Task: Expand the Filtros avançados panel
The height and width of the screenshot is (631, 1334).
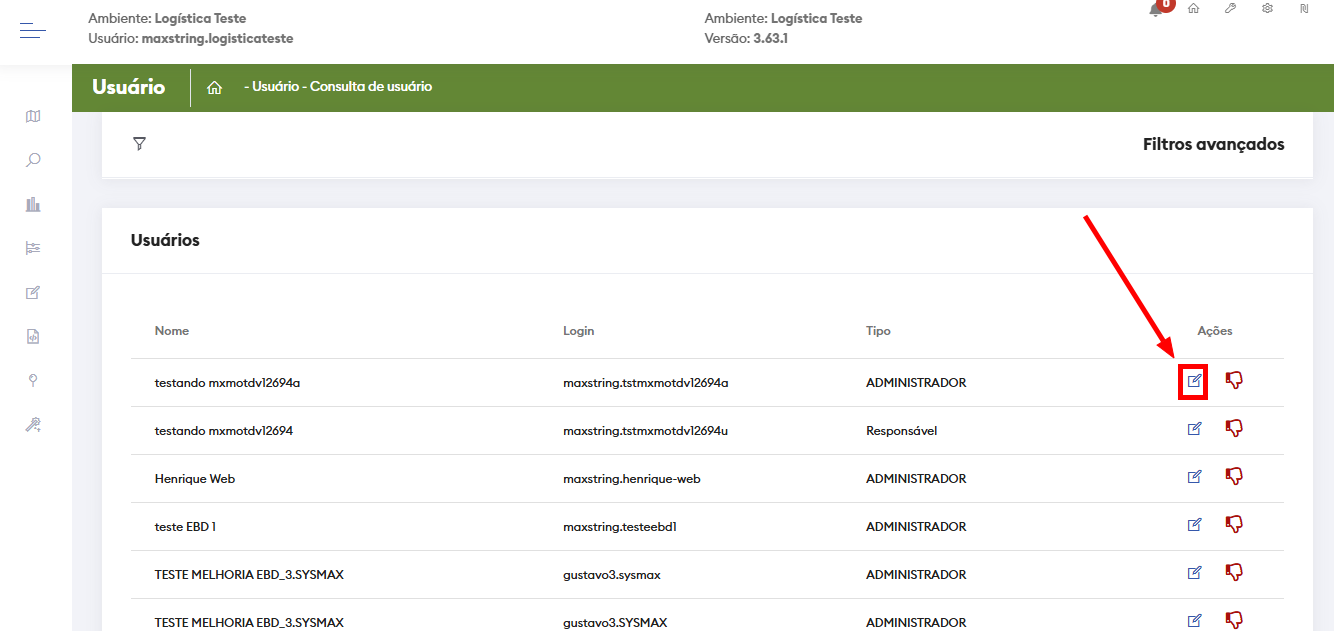Action: (x=1213, y=144)
